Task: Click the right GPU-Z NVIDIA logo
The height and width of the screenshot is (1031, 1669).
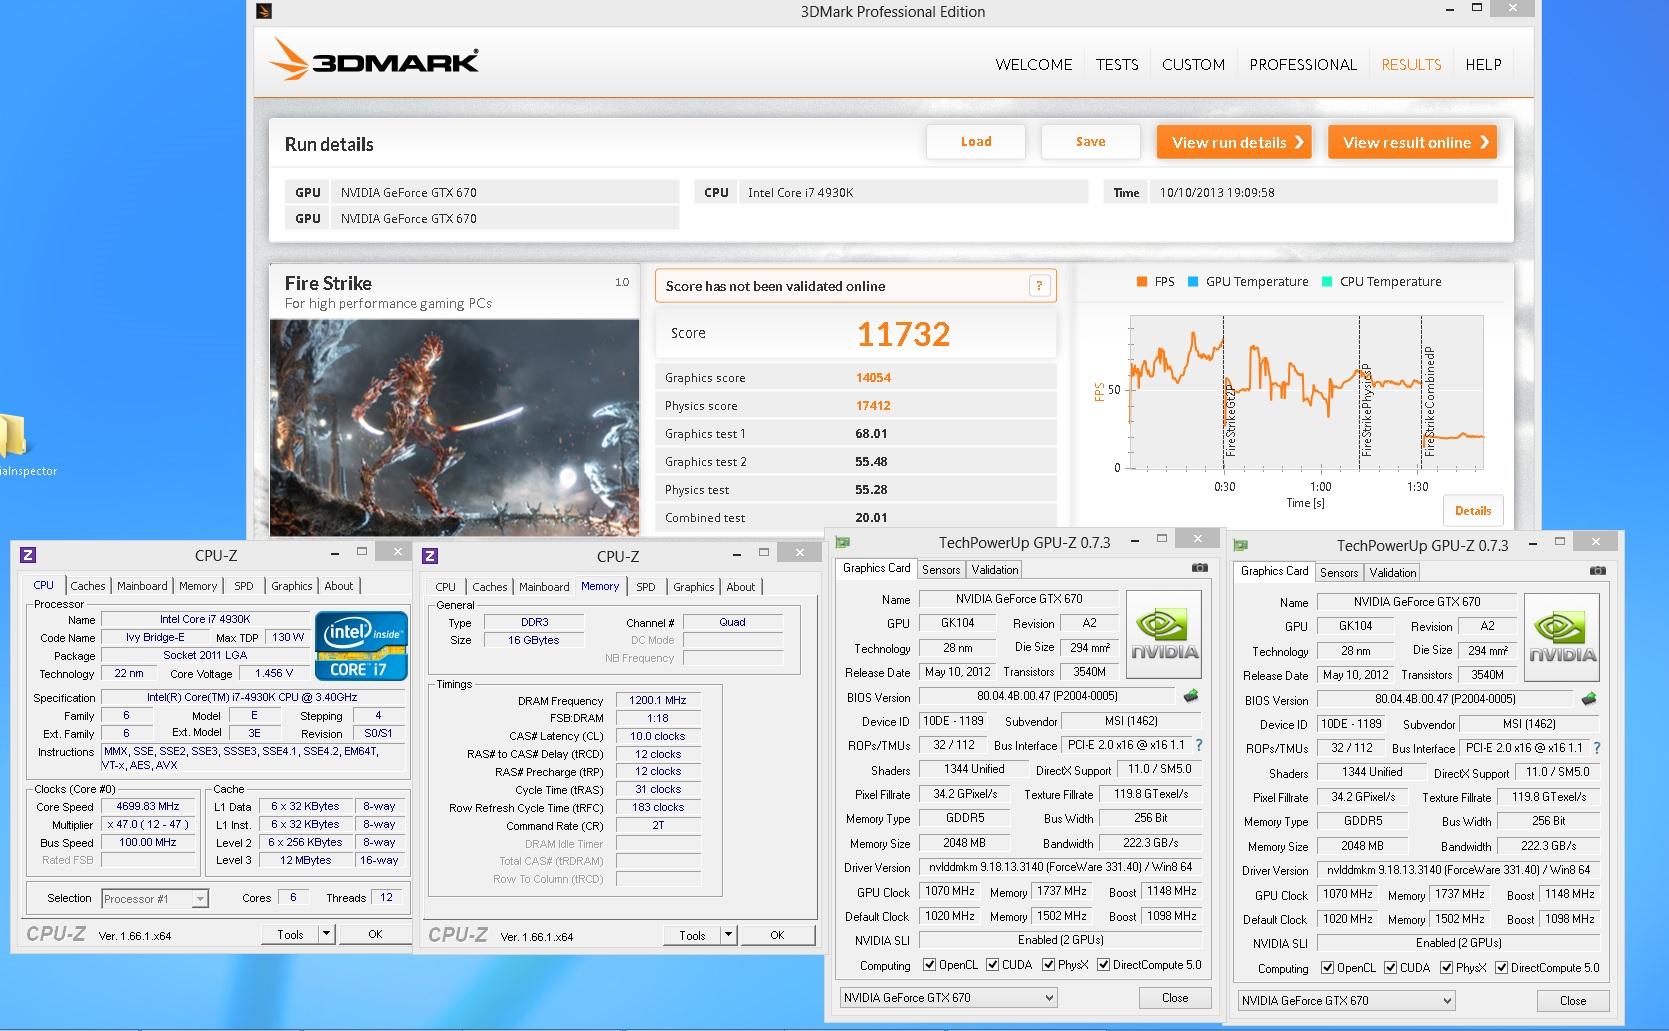Action: [x=1562, y=636]
